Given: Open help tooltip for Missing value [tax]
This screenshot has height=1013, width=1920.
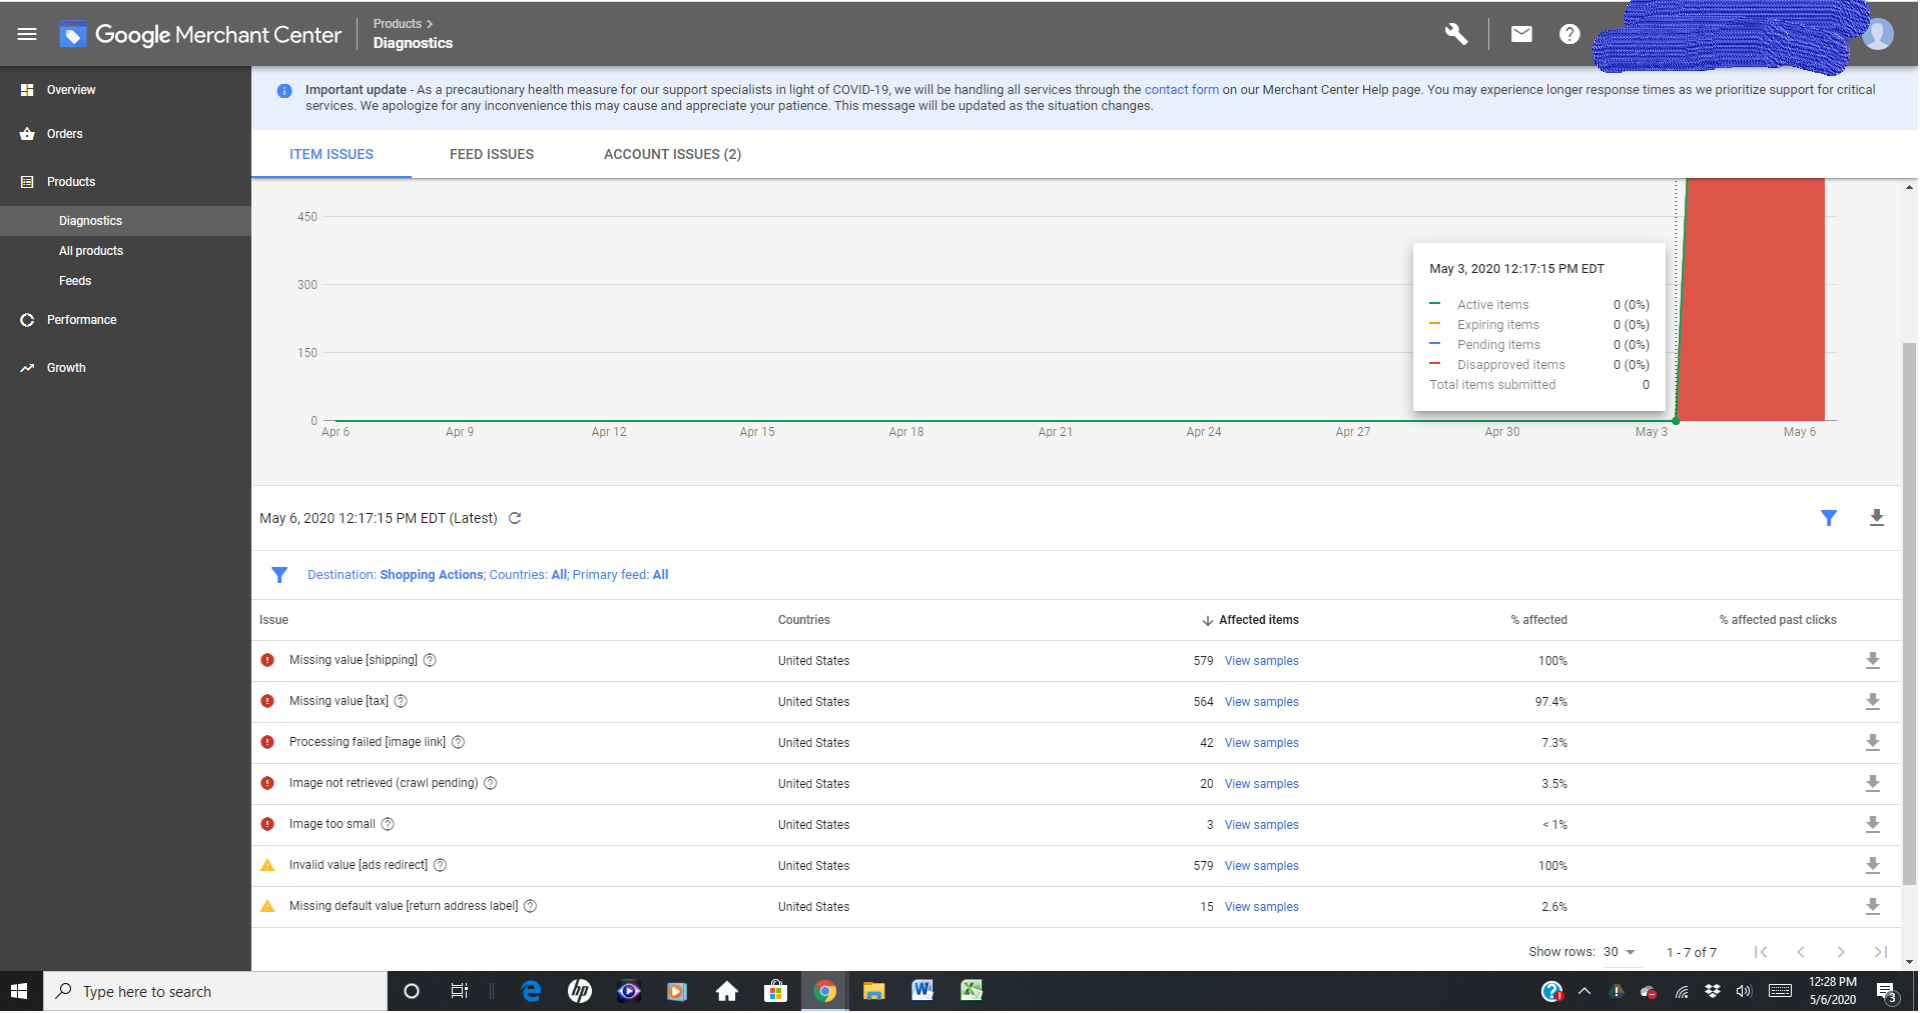Looking at the screenshot, I should tap(401, 701).
